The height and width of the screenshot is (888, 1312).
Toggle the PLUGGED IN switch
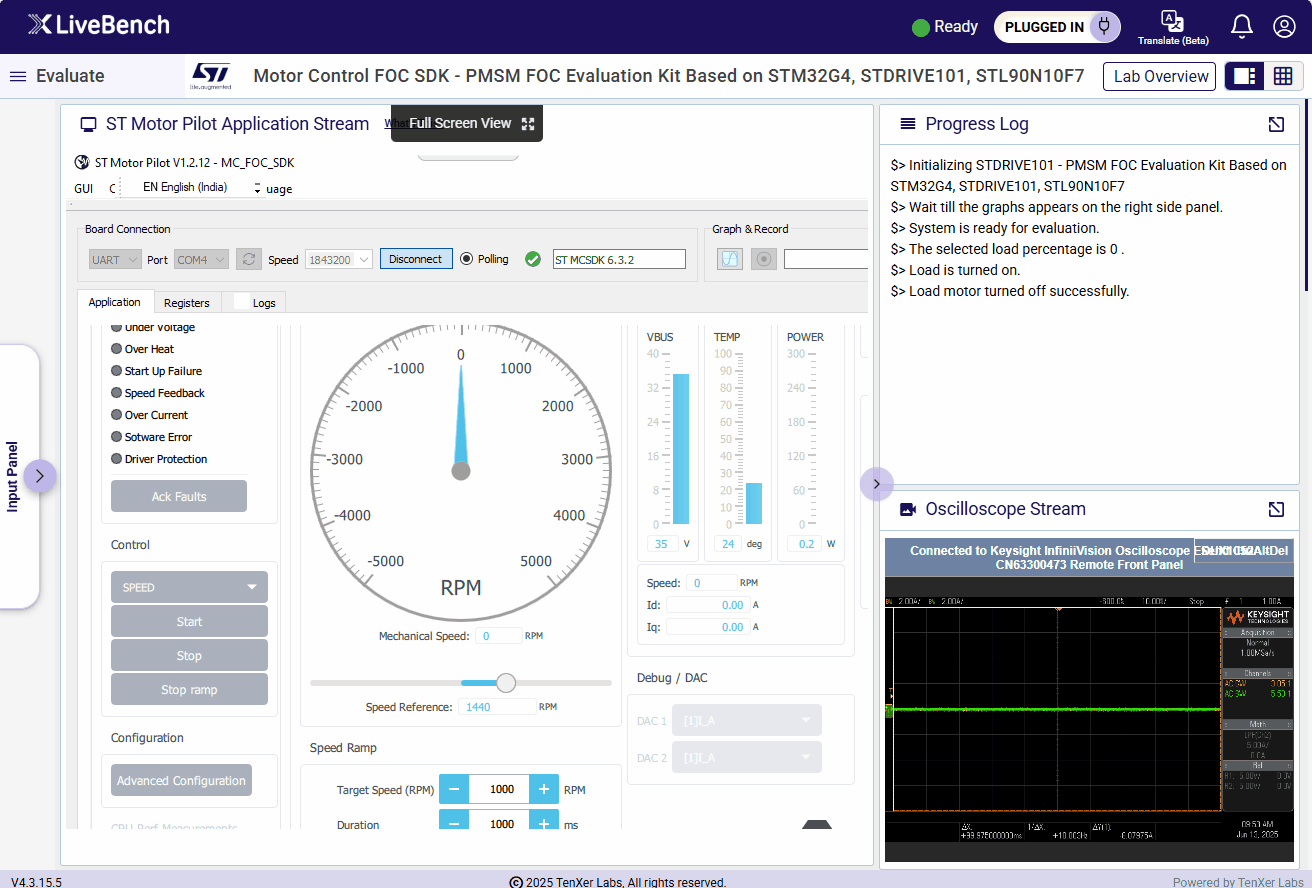[x=1056, y=27]
